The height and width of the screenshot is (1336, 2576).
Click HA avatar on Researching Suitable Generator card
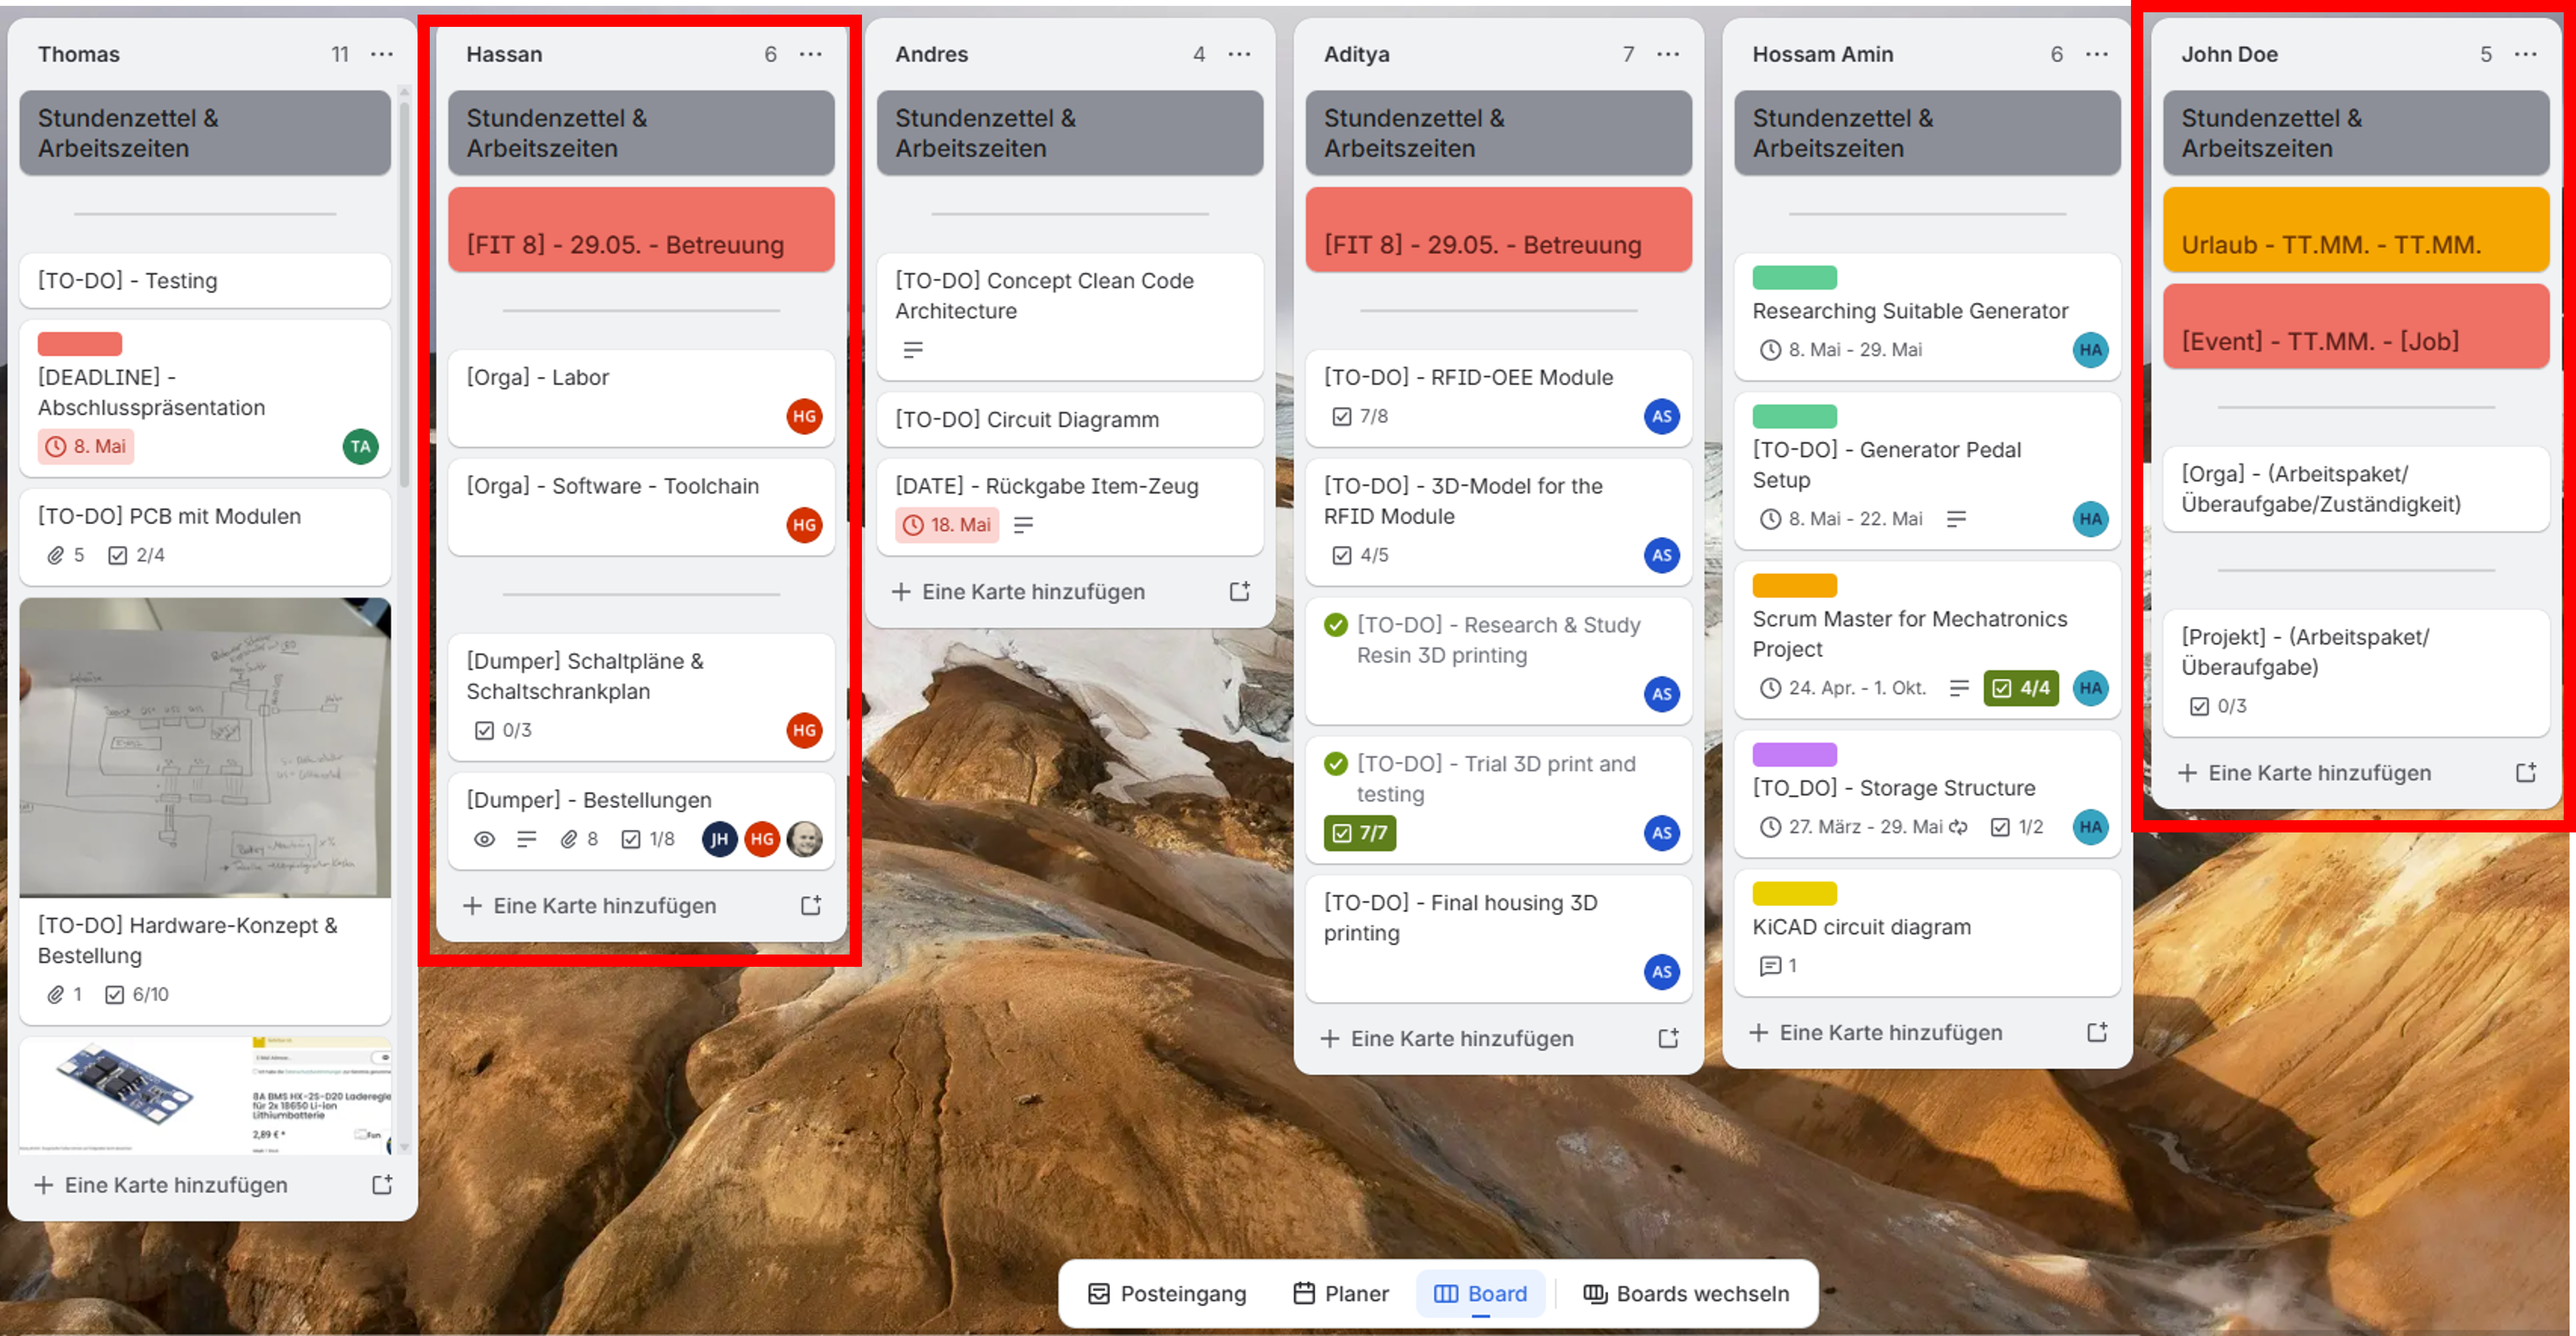click(2090, 350)
